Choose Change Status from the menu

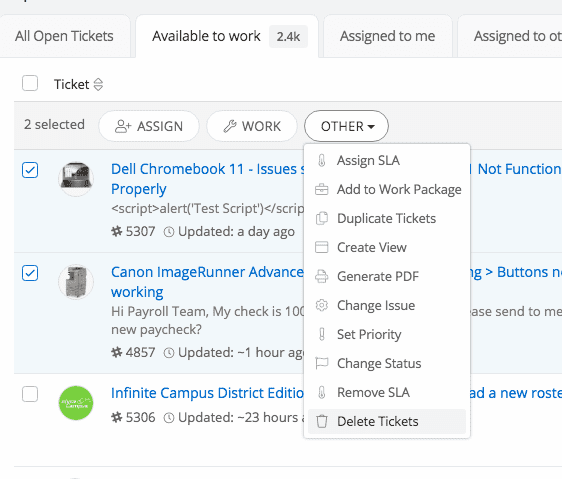coord(387,364)
